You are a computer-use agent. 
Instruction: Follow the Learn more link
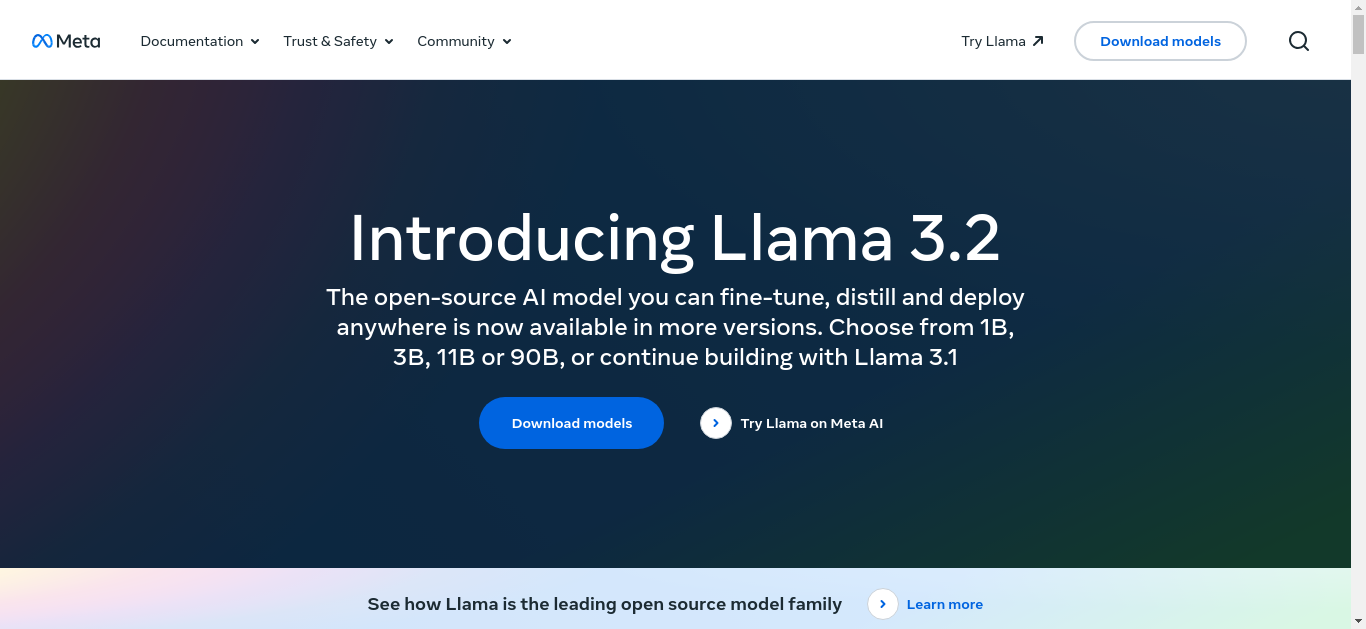(944, 604)
